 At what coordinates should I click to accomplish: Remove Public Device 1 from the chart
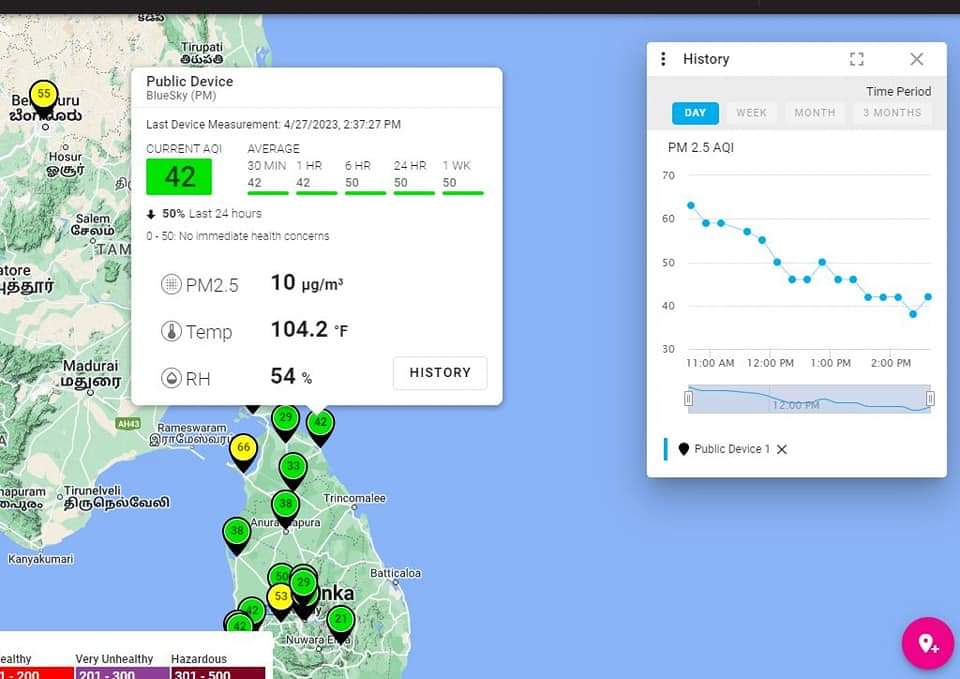click(x=782, y=449)
